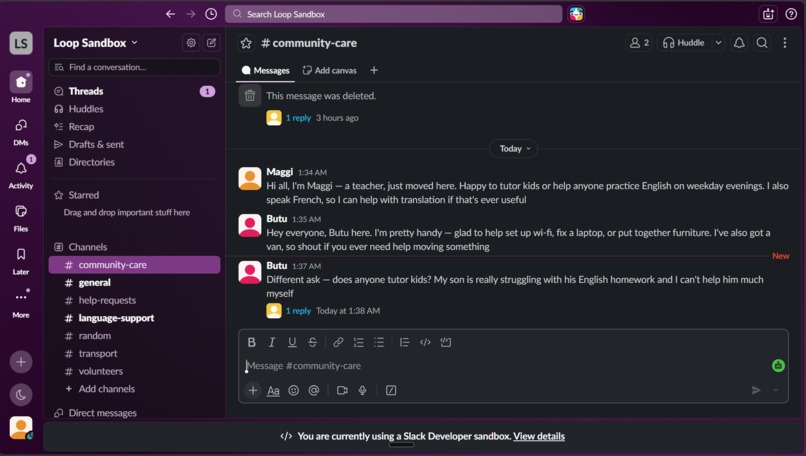Star the community-care channel
The height and width of the screenshot is (456, 806).
[246, 43]
